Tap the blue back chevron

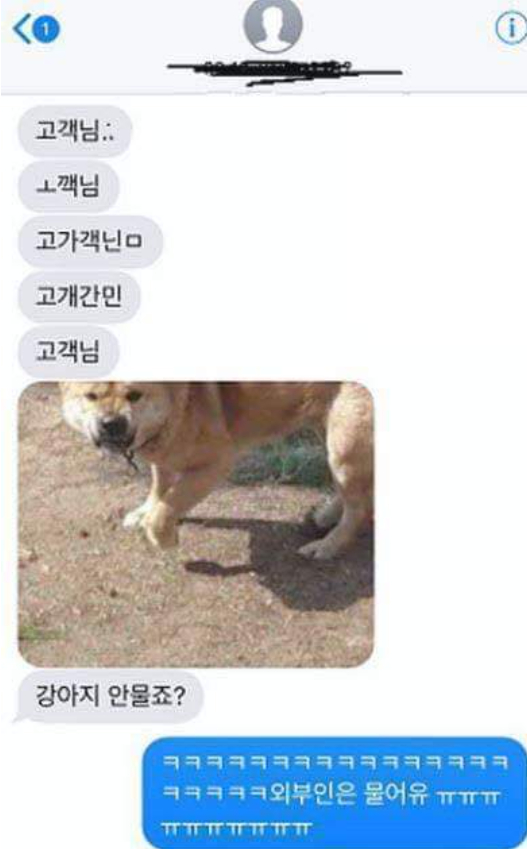pos(22,29)
